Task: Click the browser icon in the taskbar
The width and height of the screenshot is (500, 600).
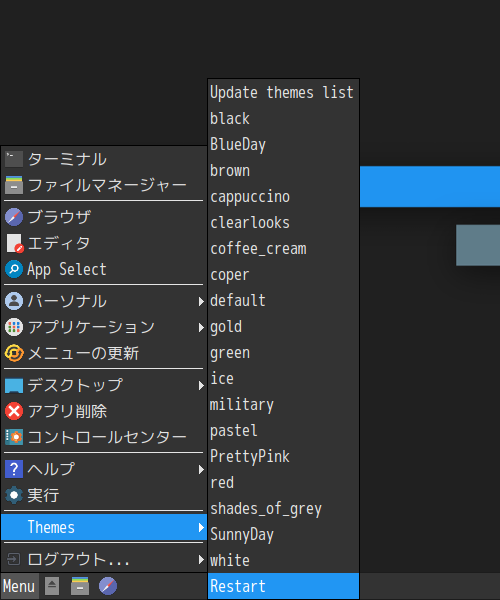Action: (x=108, y=586)
